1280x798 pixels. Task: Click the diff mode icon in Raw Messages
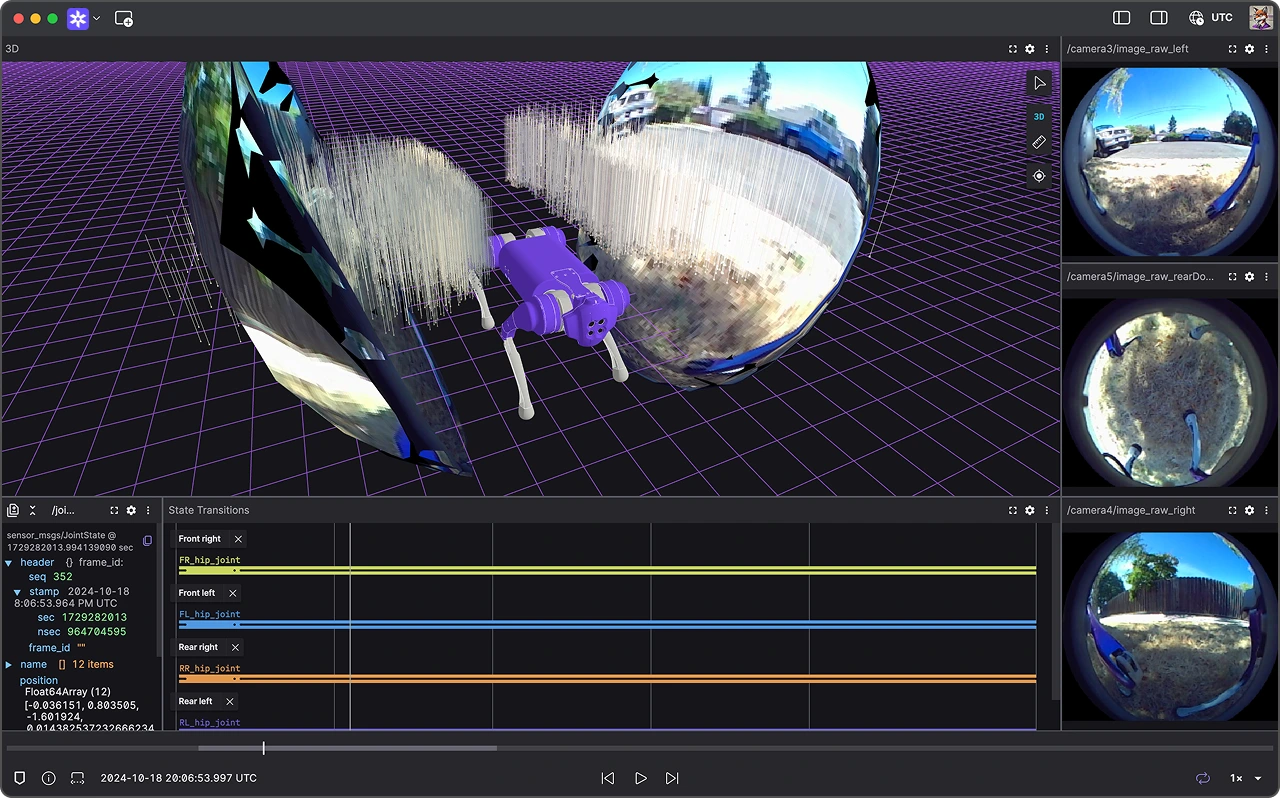coord(13,510)
